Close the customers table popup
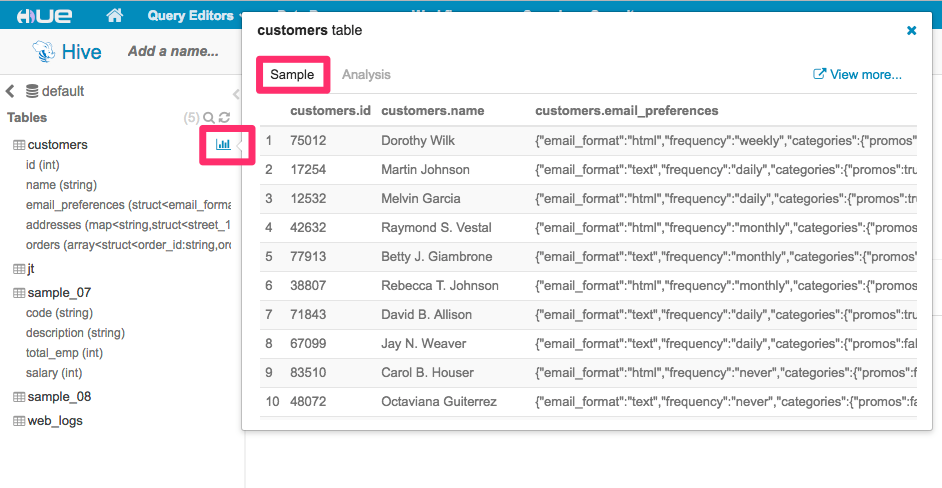The height and width of the screenshot is (488, 942). (911, 31)
